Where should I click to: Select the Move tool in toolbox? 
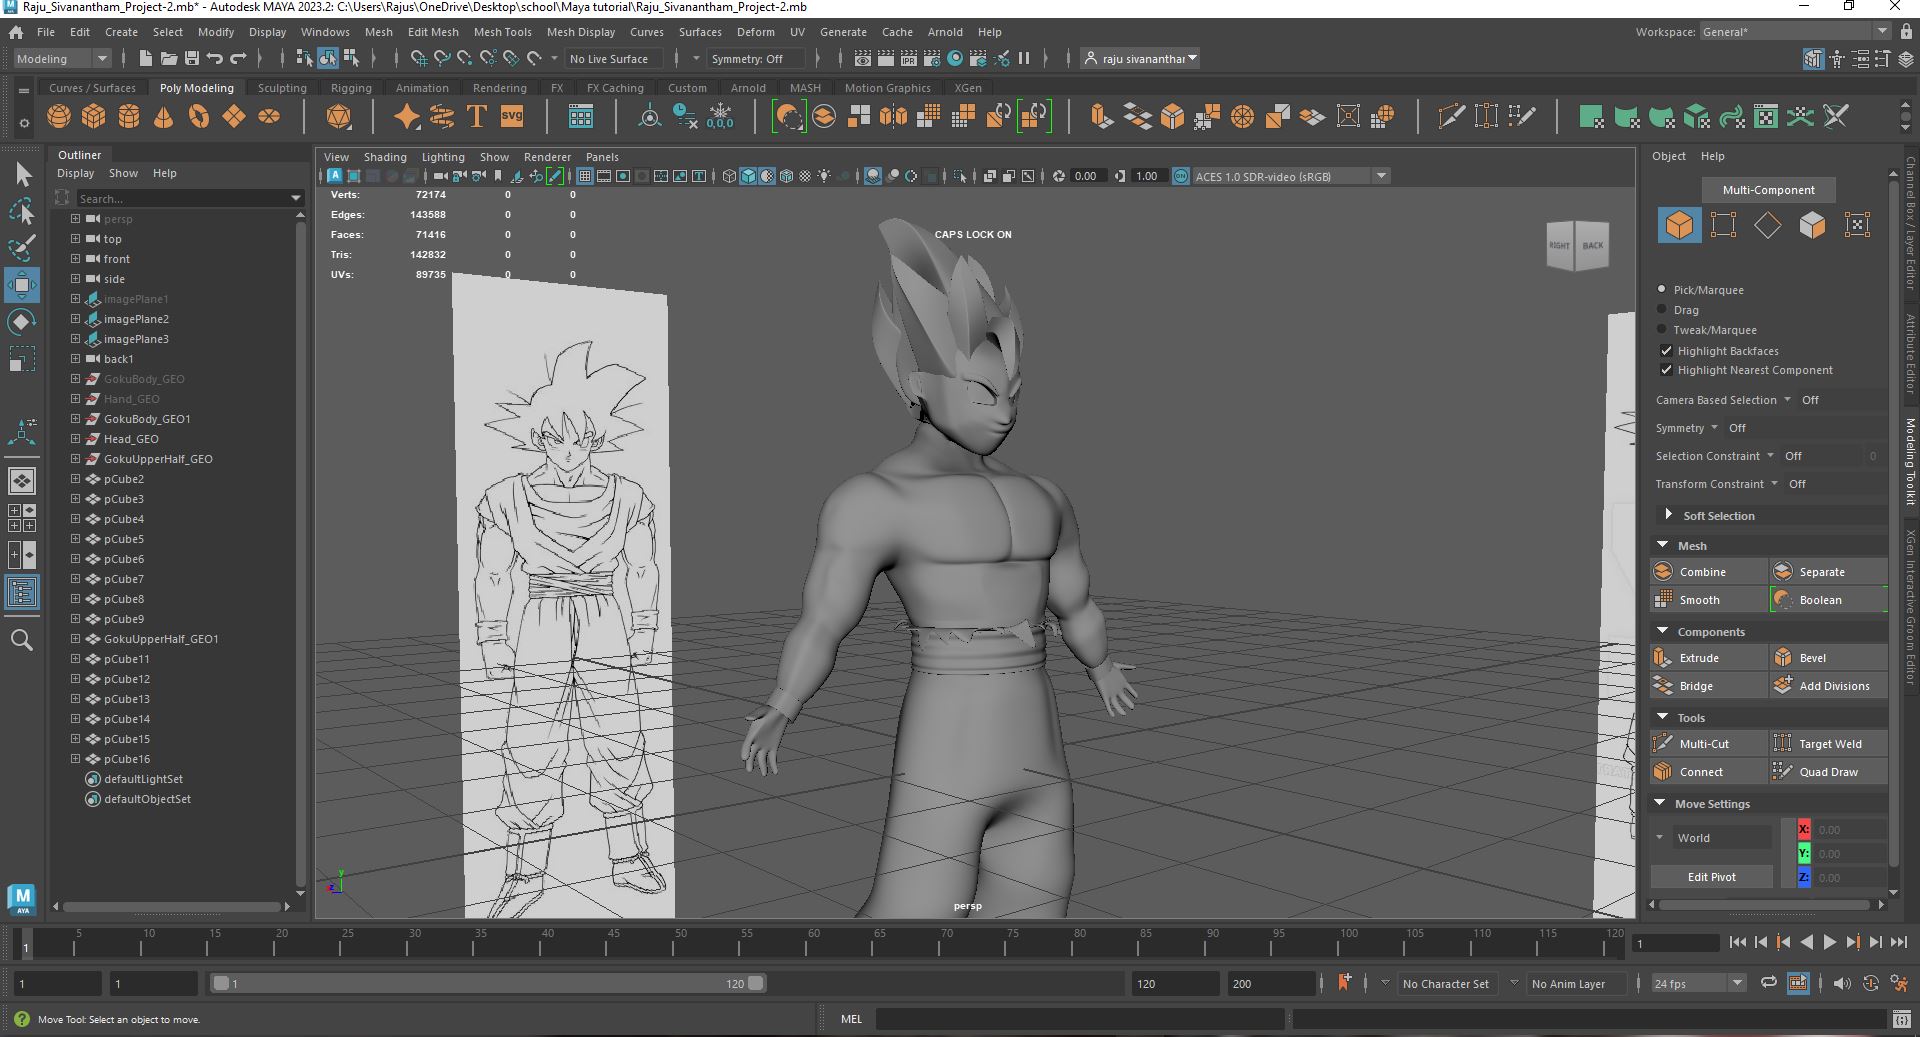coord(22,285)
